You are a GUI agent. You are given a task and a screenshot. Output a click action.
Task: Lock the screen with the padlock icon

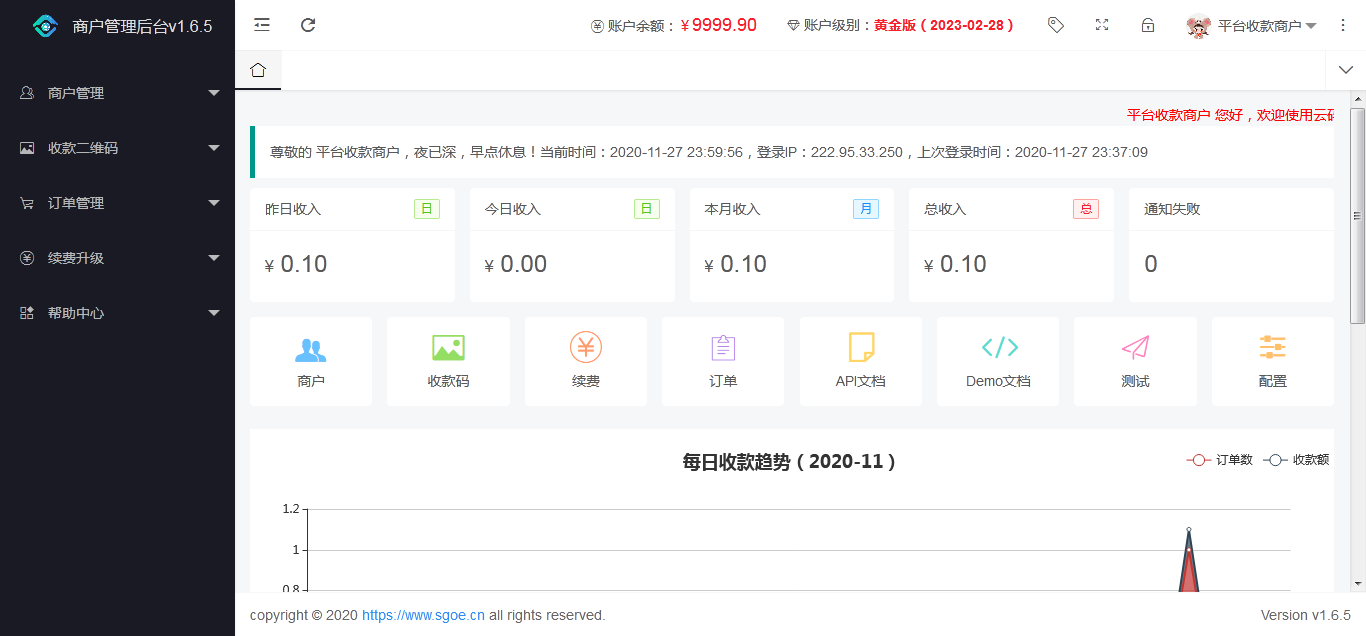(1147, 24)
